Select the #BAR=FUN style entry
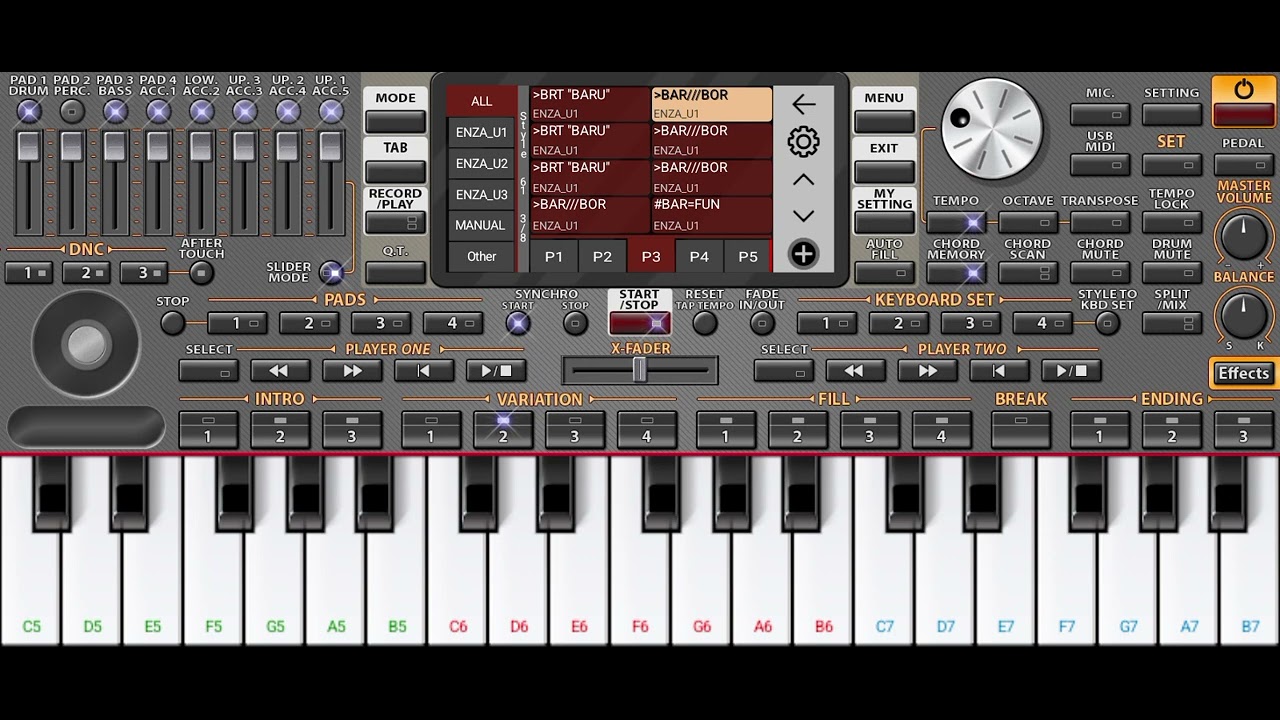Screen dimensions: 1280x720 pyautogui.click(x=712, y=215)
